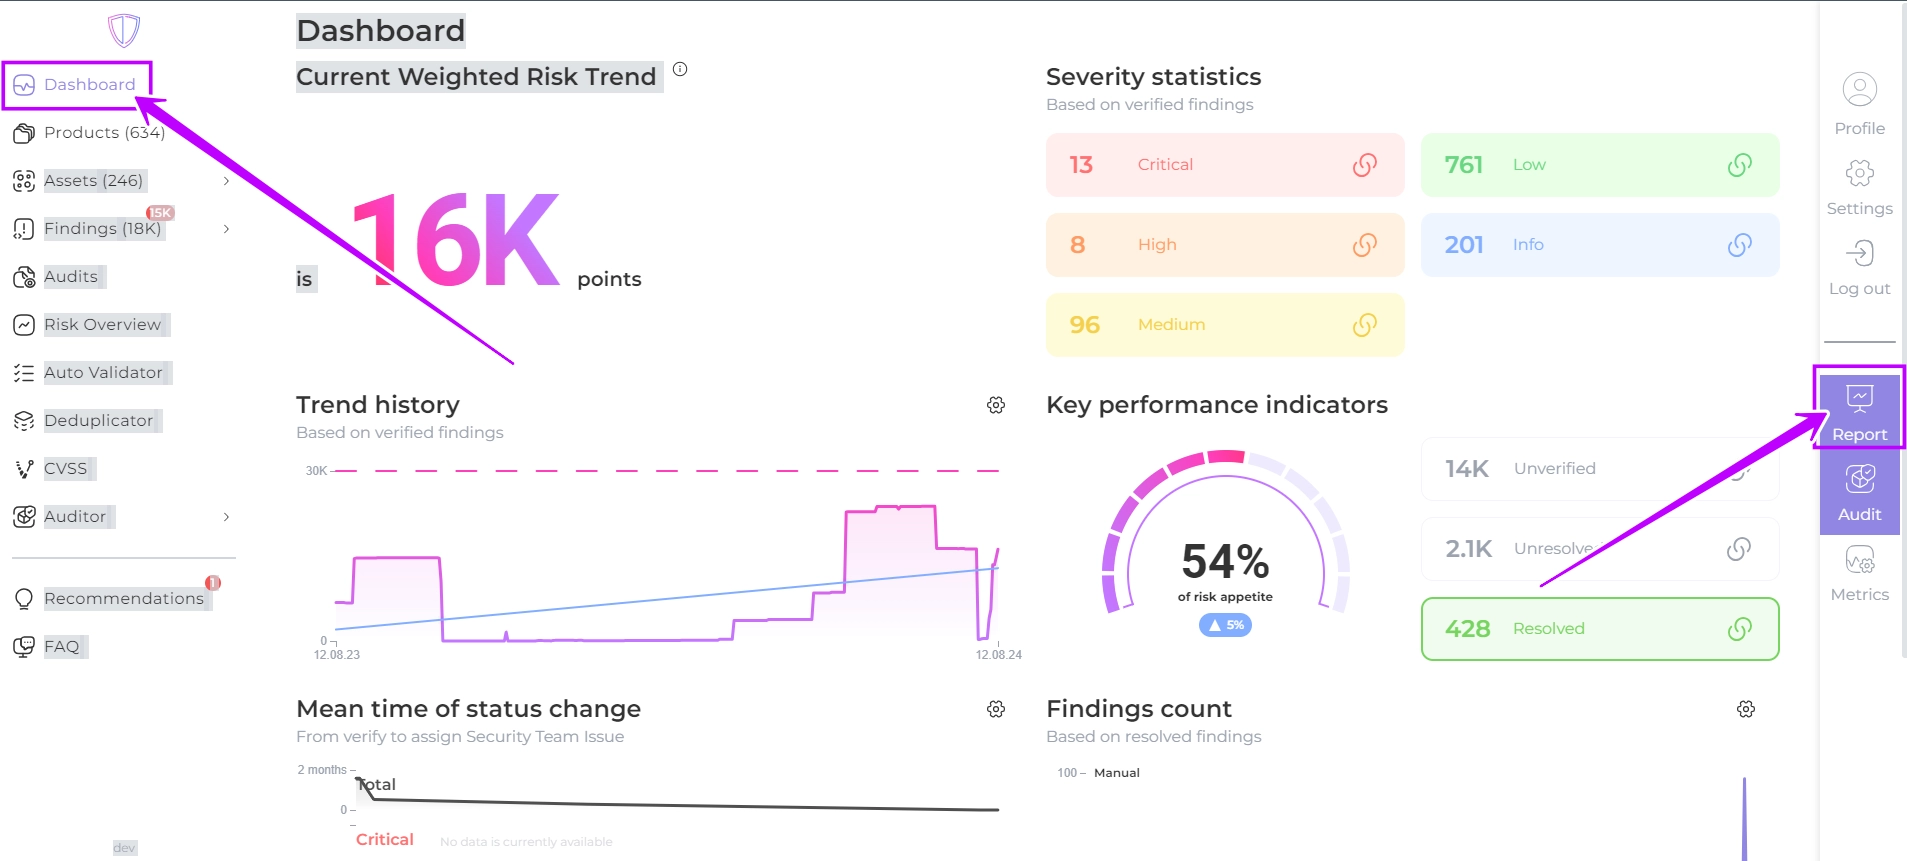Open Trend history settings gear

[996, 405]
